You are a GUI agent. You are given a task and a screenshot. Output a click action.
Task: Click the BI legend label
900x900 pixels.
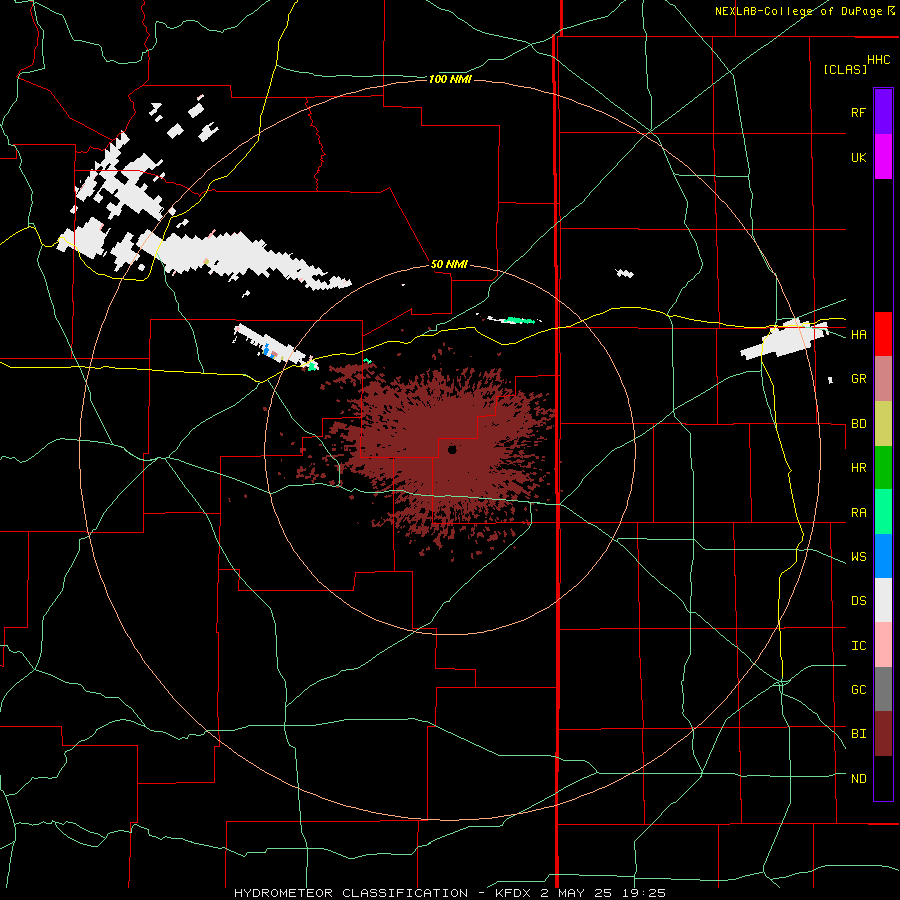pyautogui.click(x=858, y=734)
